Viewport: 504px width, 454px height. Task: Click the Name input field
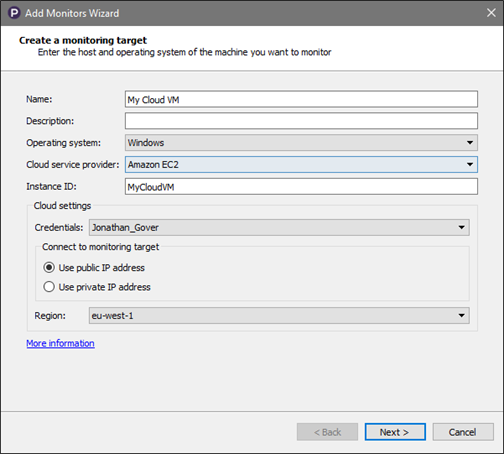[x=301, y=99]
